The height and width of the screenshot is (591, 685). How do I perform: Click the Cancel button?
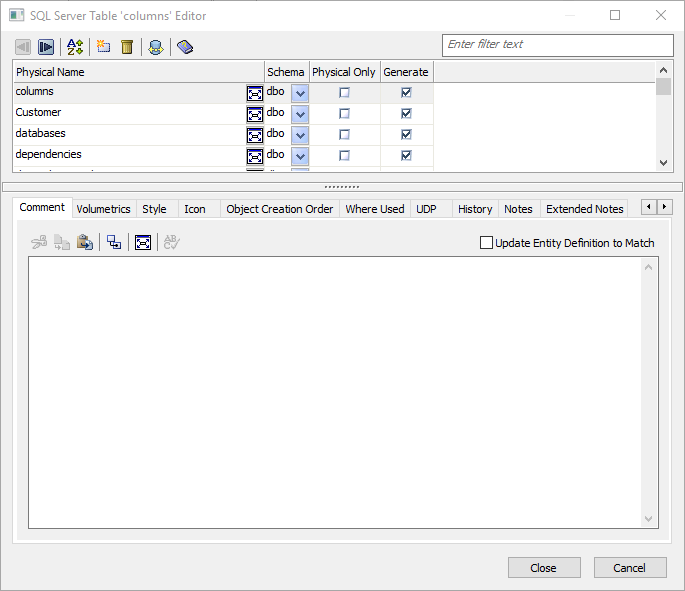click(x=630, y=568)
